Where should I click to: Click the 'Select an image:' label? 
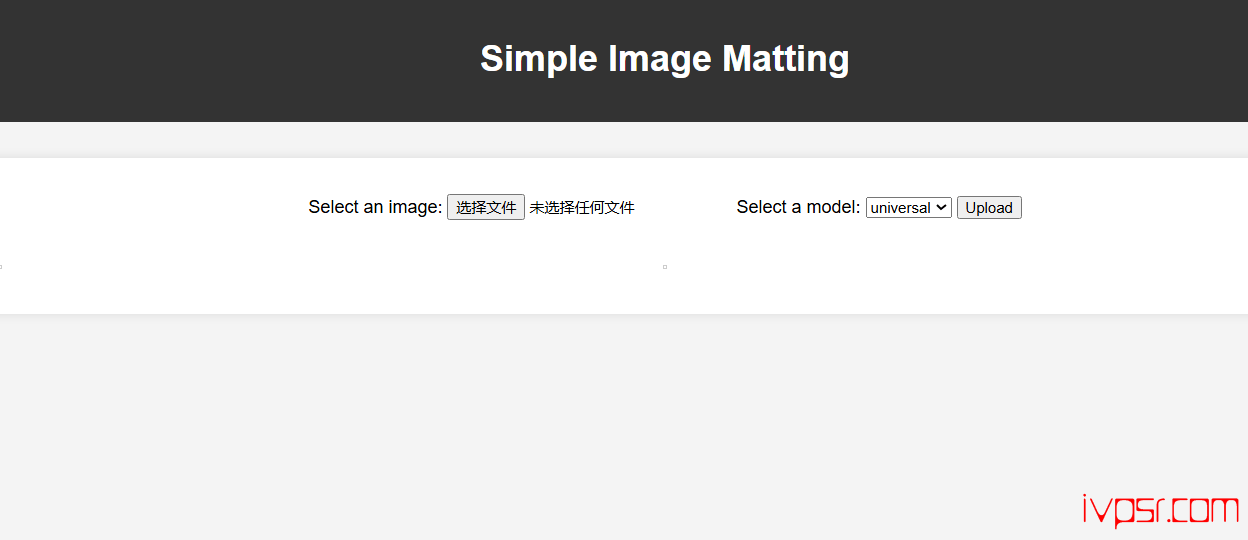(x=375, y=207)
